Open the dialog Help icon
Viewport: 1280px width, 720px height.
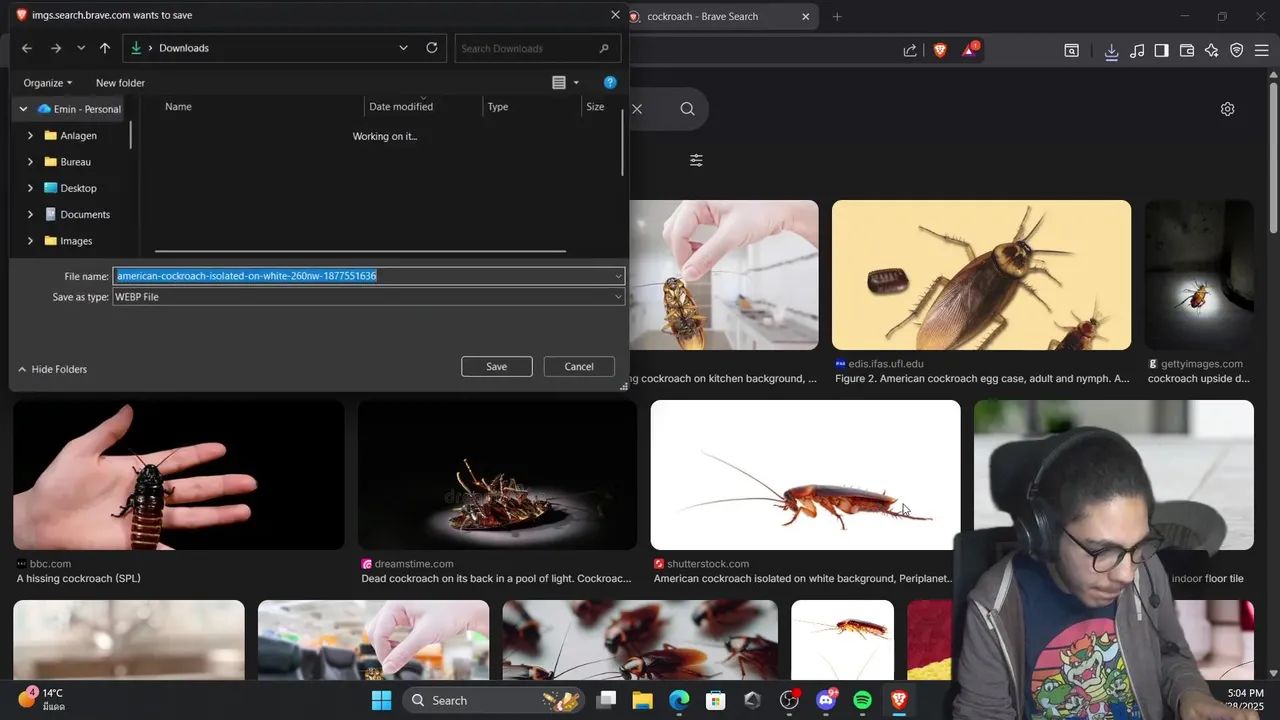tap(610, 82)
